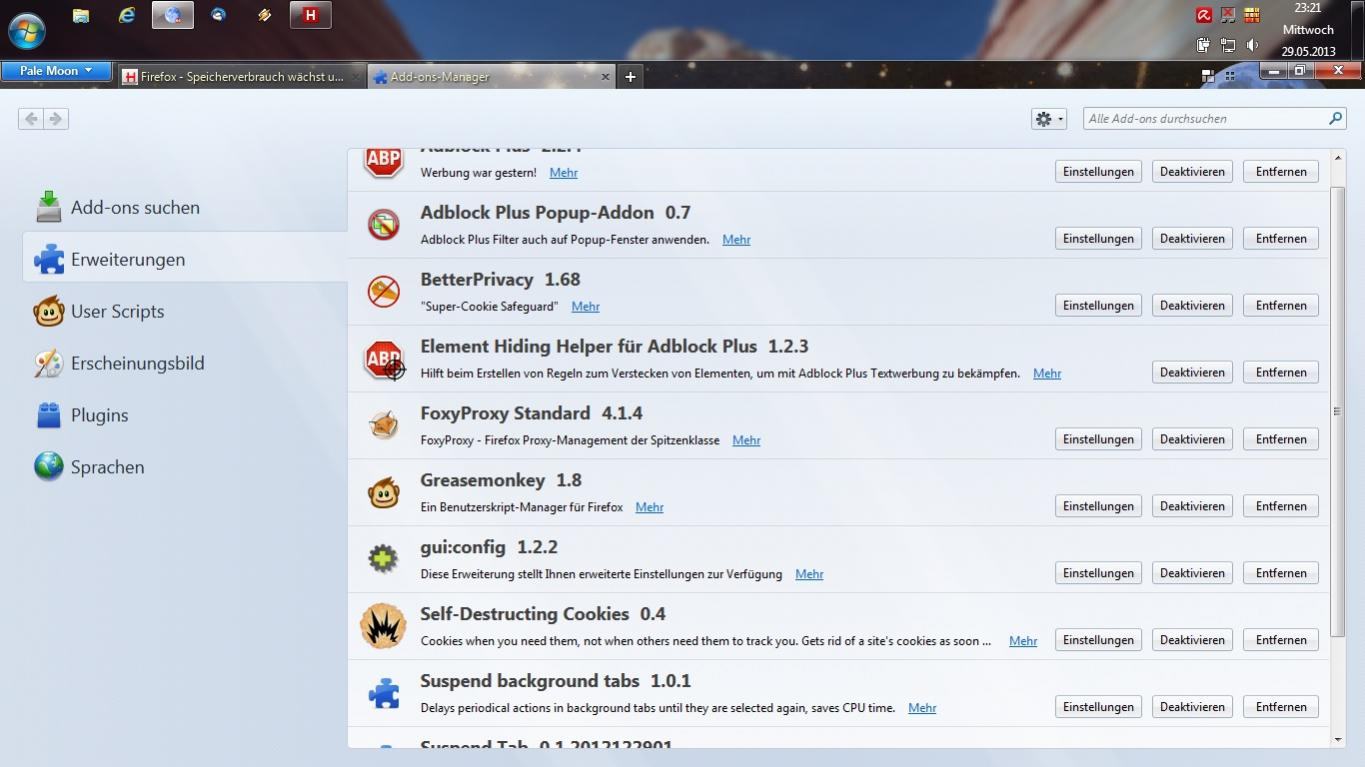Open the gear tools dropdown for add-ons
The image size is (1365, 767).
[1049, 118]
